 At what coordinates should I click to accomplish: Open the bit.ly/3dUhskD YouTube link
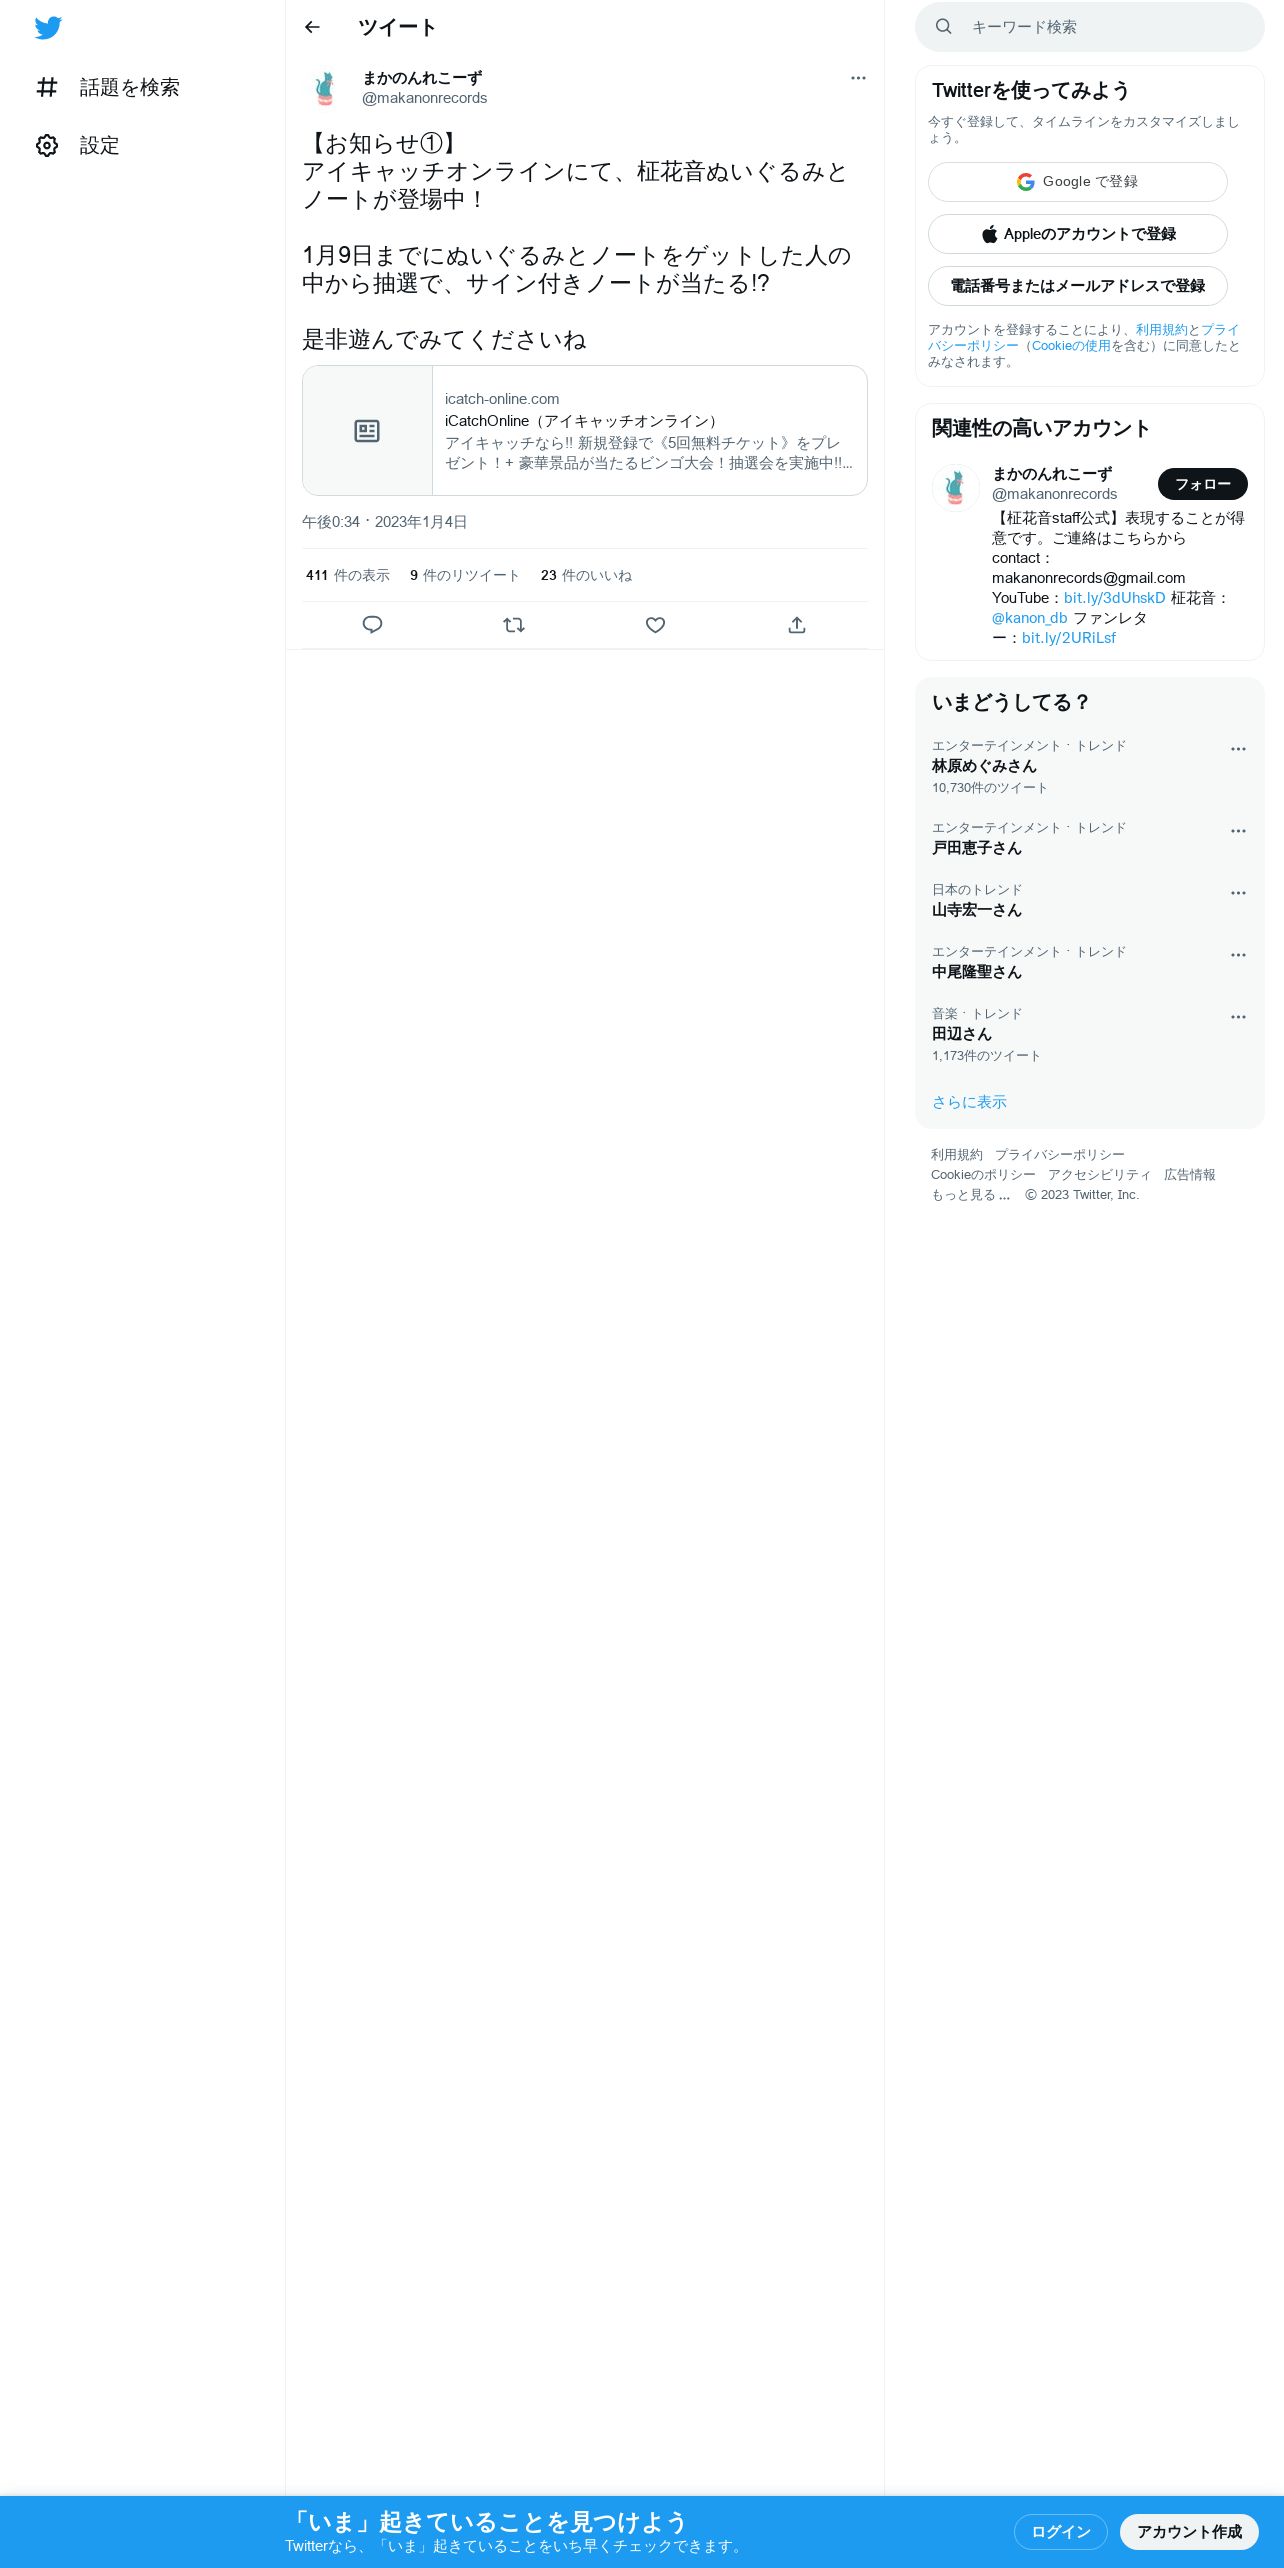pyautogui.click(x=1114, y=598)
